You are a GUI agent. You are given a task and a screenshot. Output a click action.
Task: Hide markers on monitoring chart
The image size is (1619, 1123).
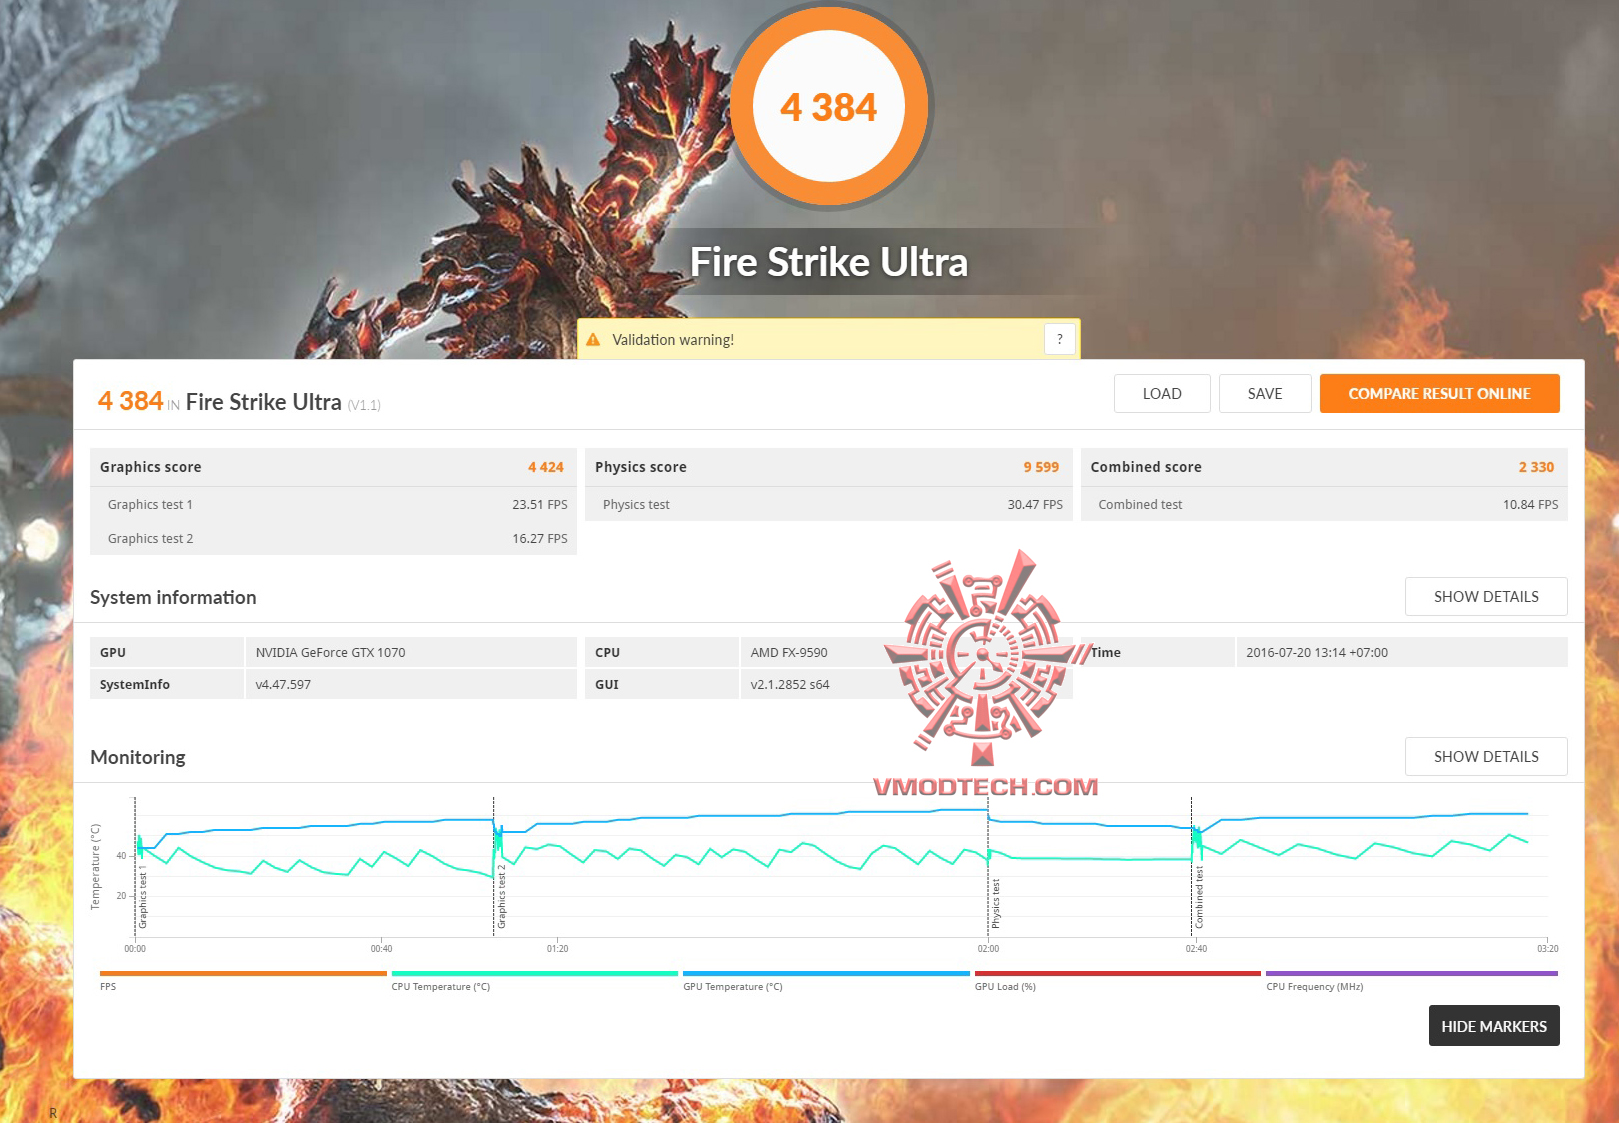click(1494, 1026)
